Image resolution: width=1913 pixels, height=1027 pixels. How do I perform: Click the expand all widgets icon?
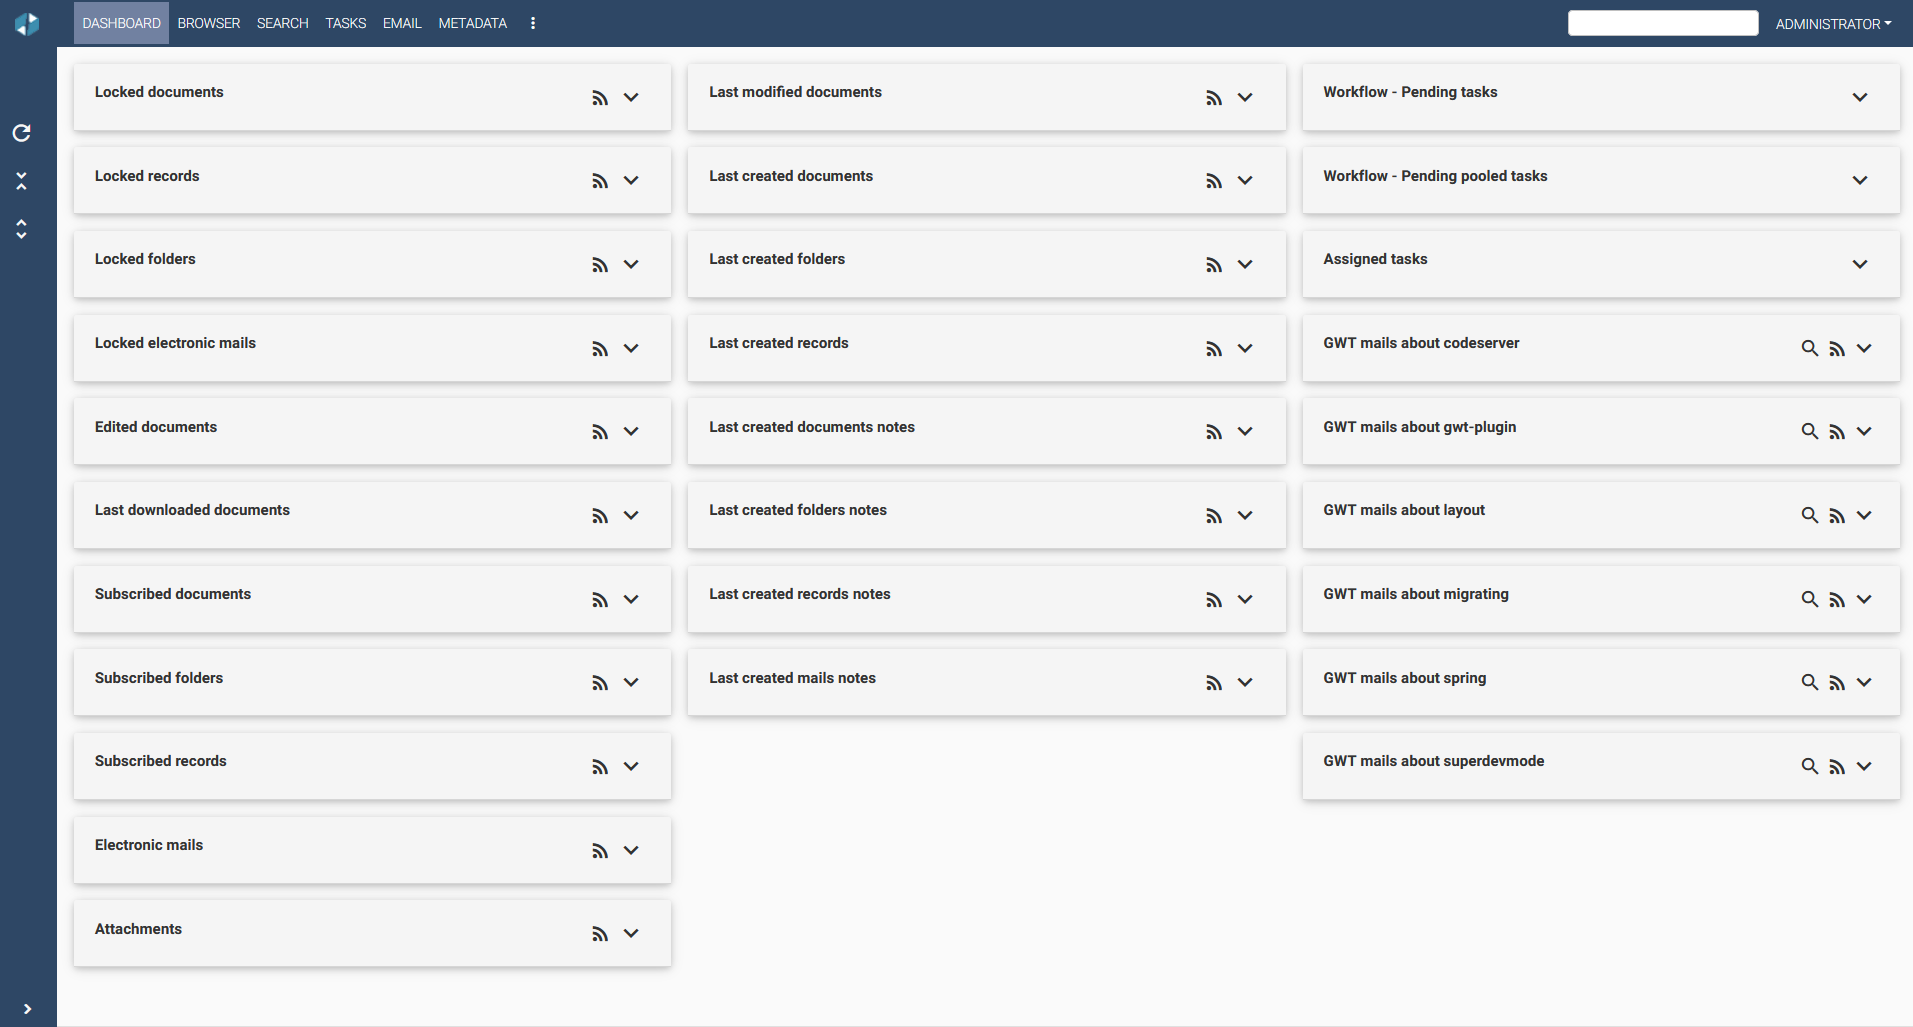coord(21,229)
